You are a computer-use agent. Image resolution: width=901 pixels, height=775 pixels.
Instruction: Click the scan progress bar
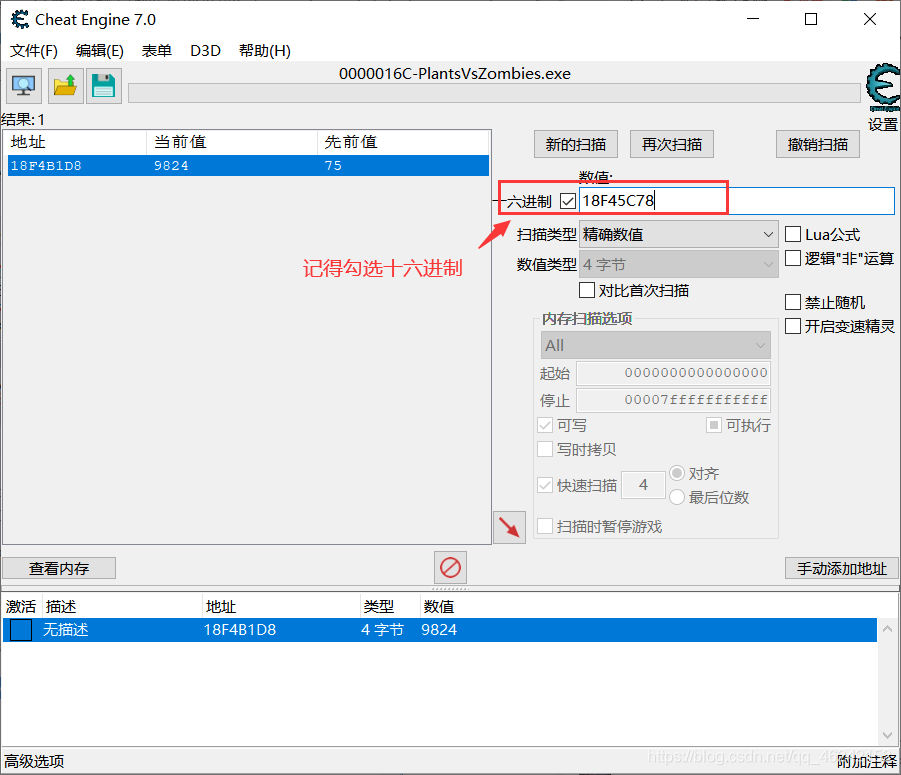click(x=494, y=92)
